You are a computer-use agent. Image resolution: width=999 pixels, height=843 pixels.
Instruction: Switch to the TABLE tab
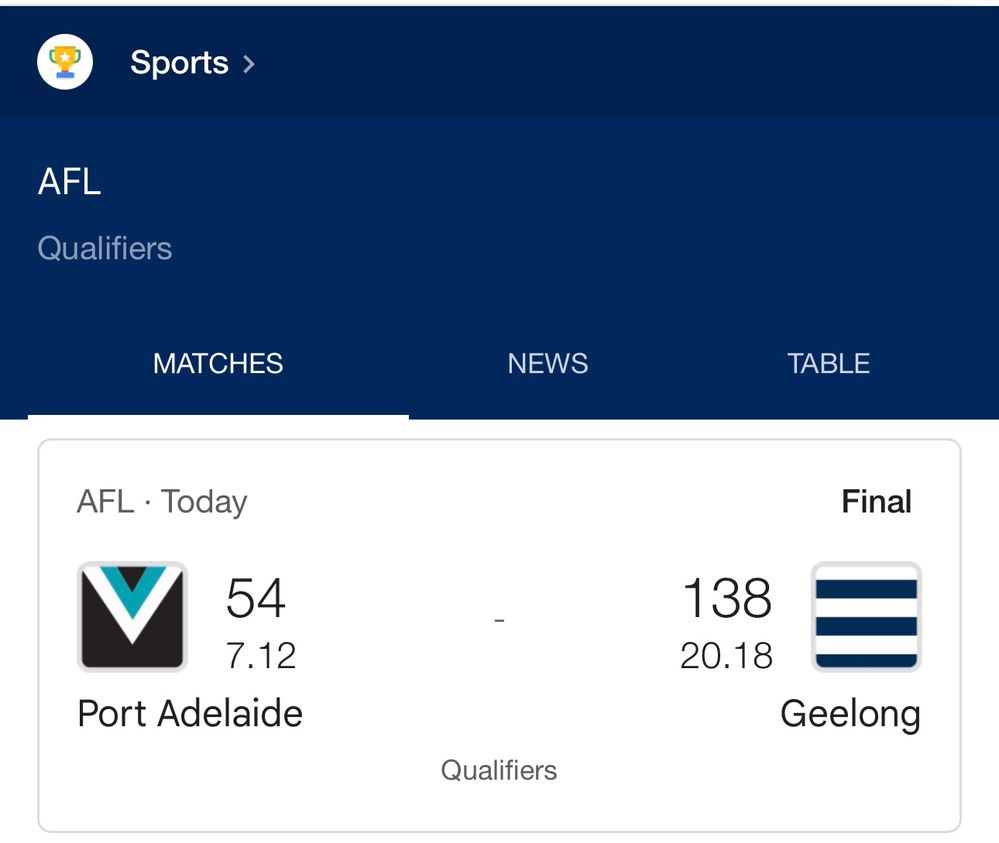click(x=828, y=364)
